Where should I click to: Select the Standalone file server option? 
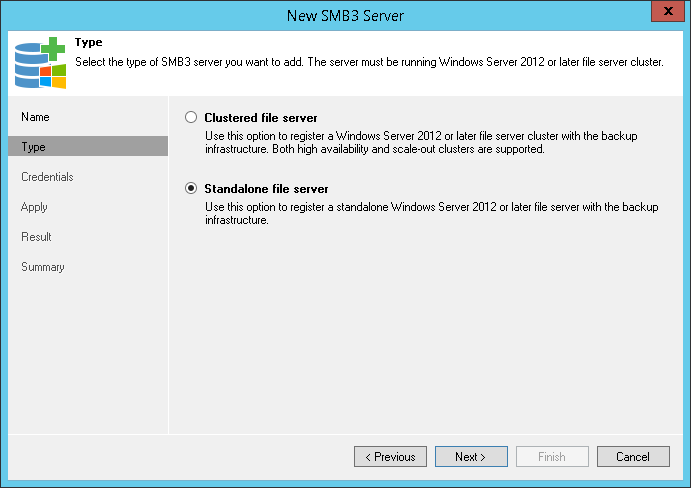191,188
